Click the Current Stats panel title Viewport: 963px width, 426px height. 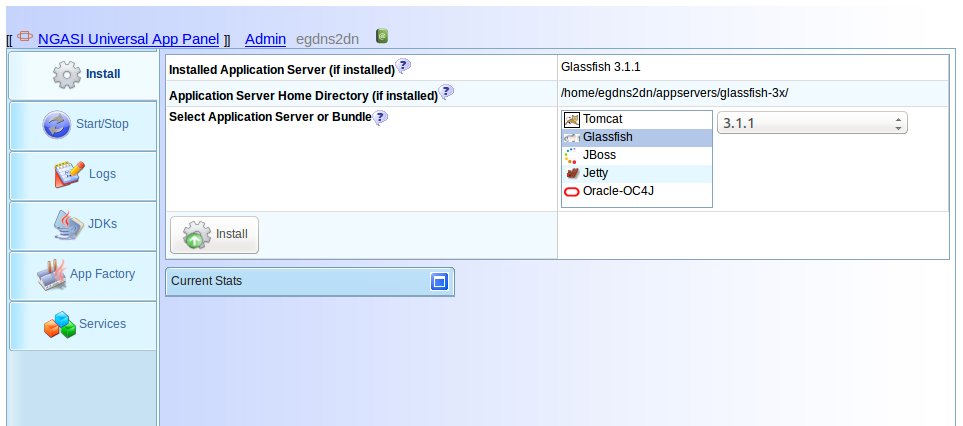206,281
